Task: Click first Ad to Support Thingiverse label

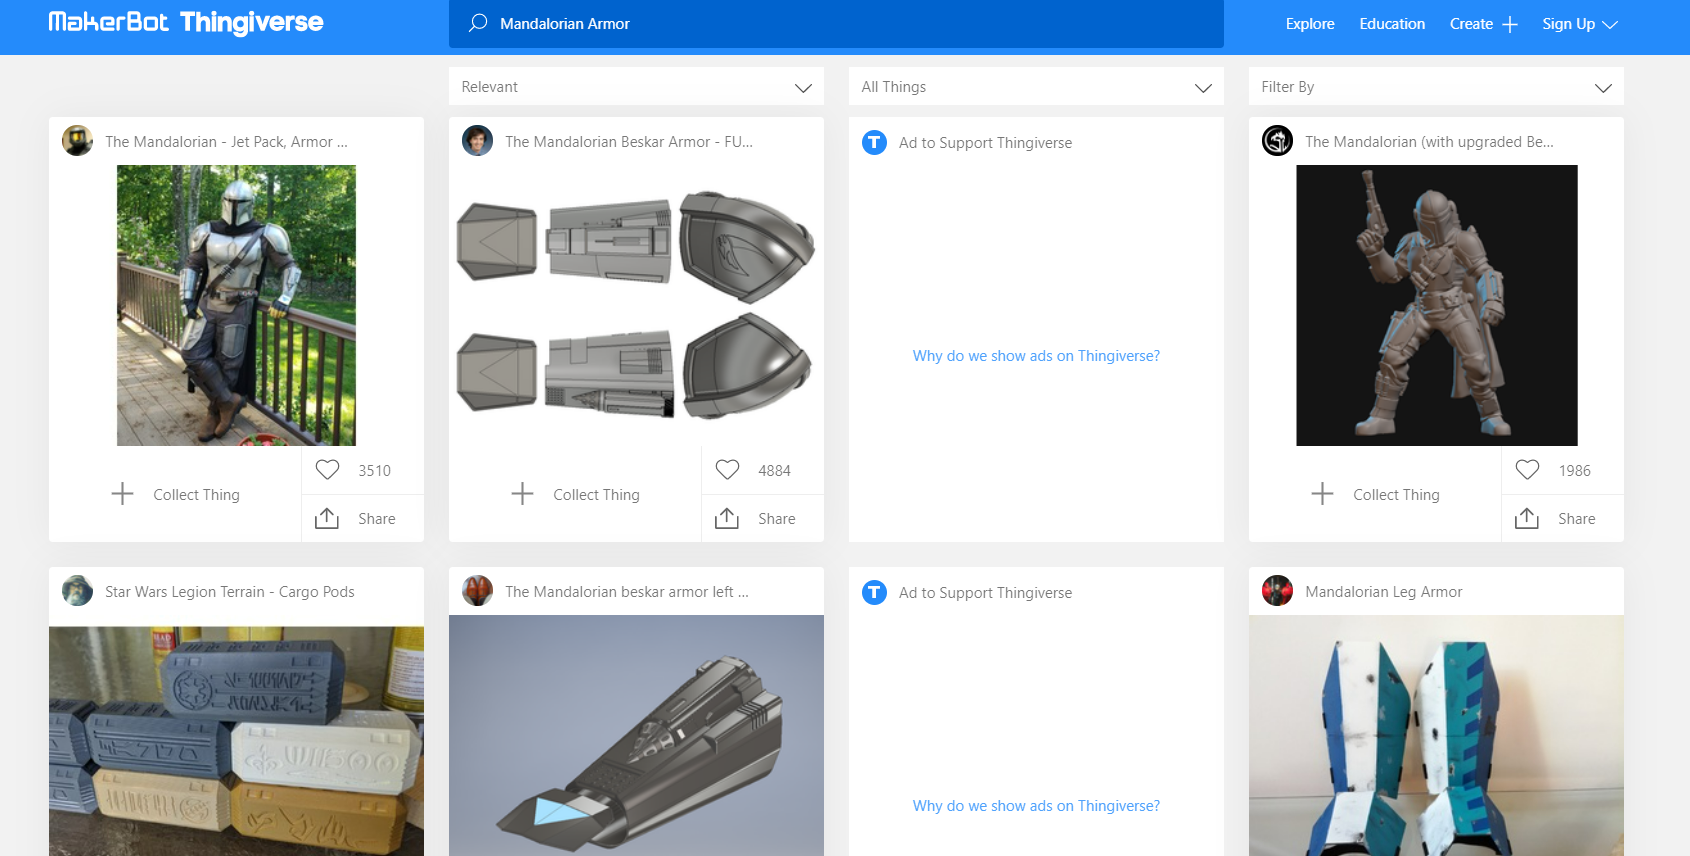Action: [985, 143]
